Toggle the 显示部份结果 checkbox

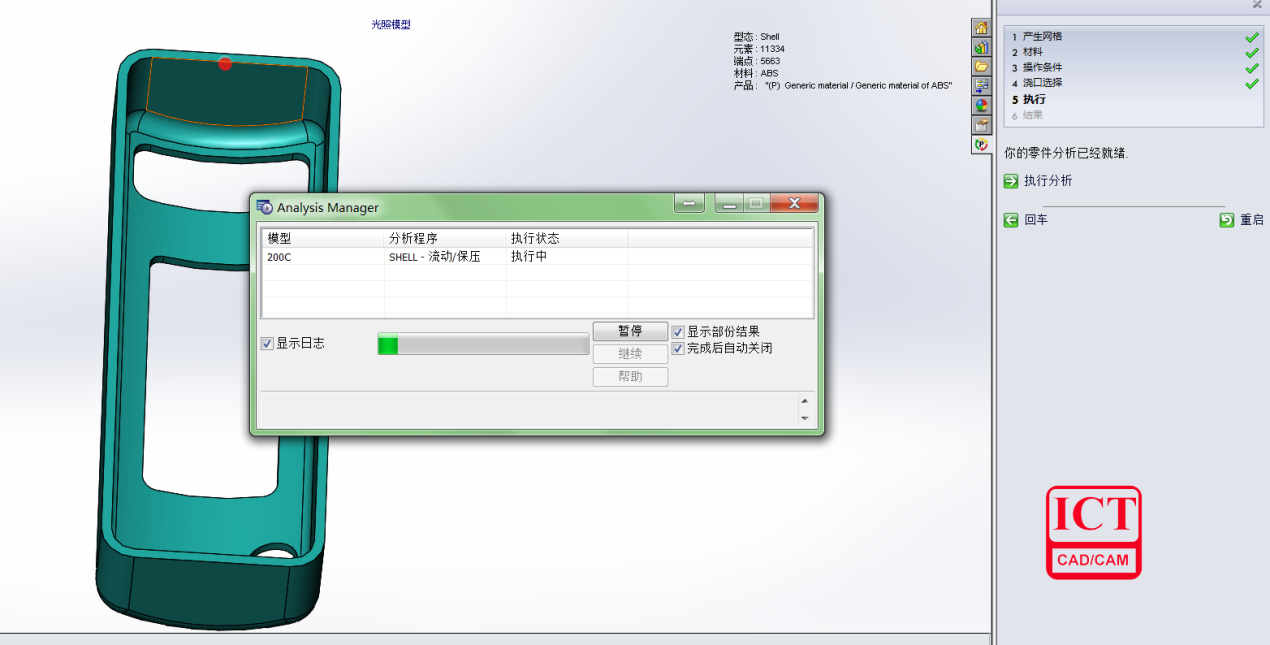point(678,332)
